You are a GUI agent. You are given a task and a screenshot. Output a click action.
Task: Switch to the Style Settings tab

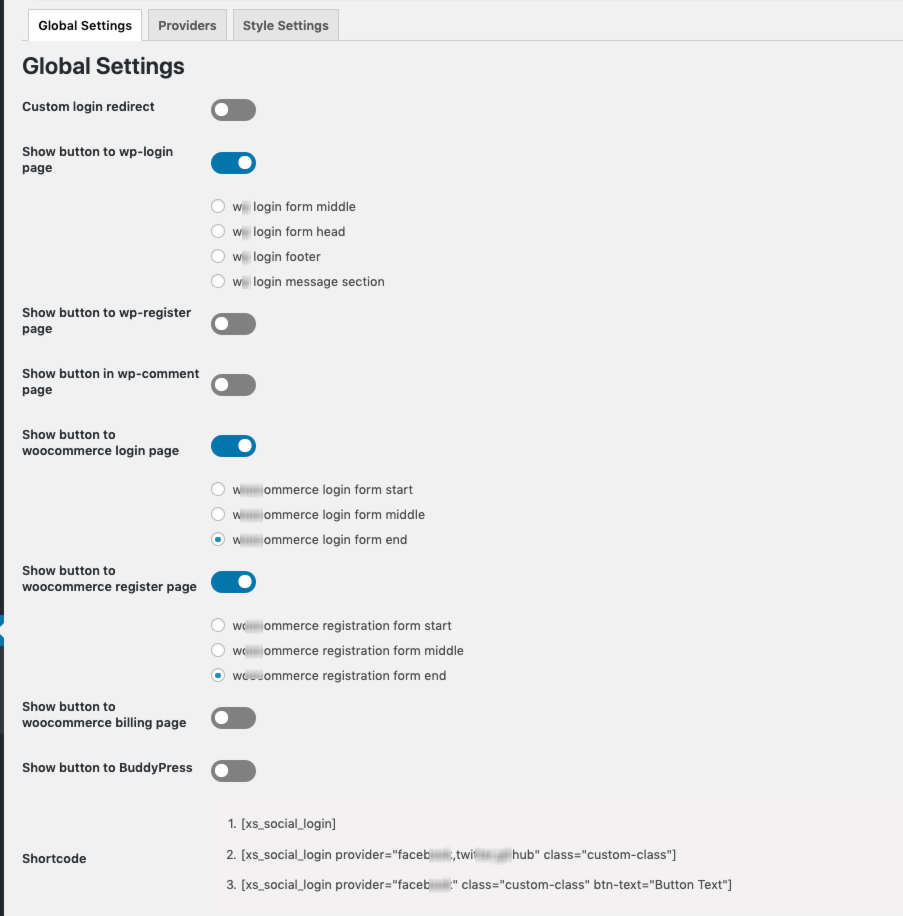click(285, 25)
